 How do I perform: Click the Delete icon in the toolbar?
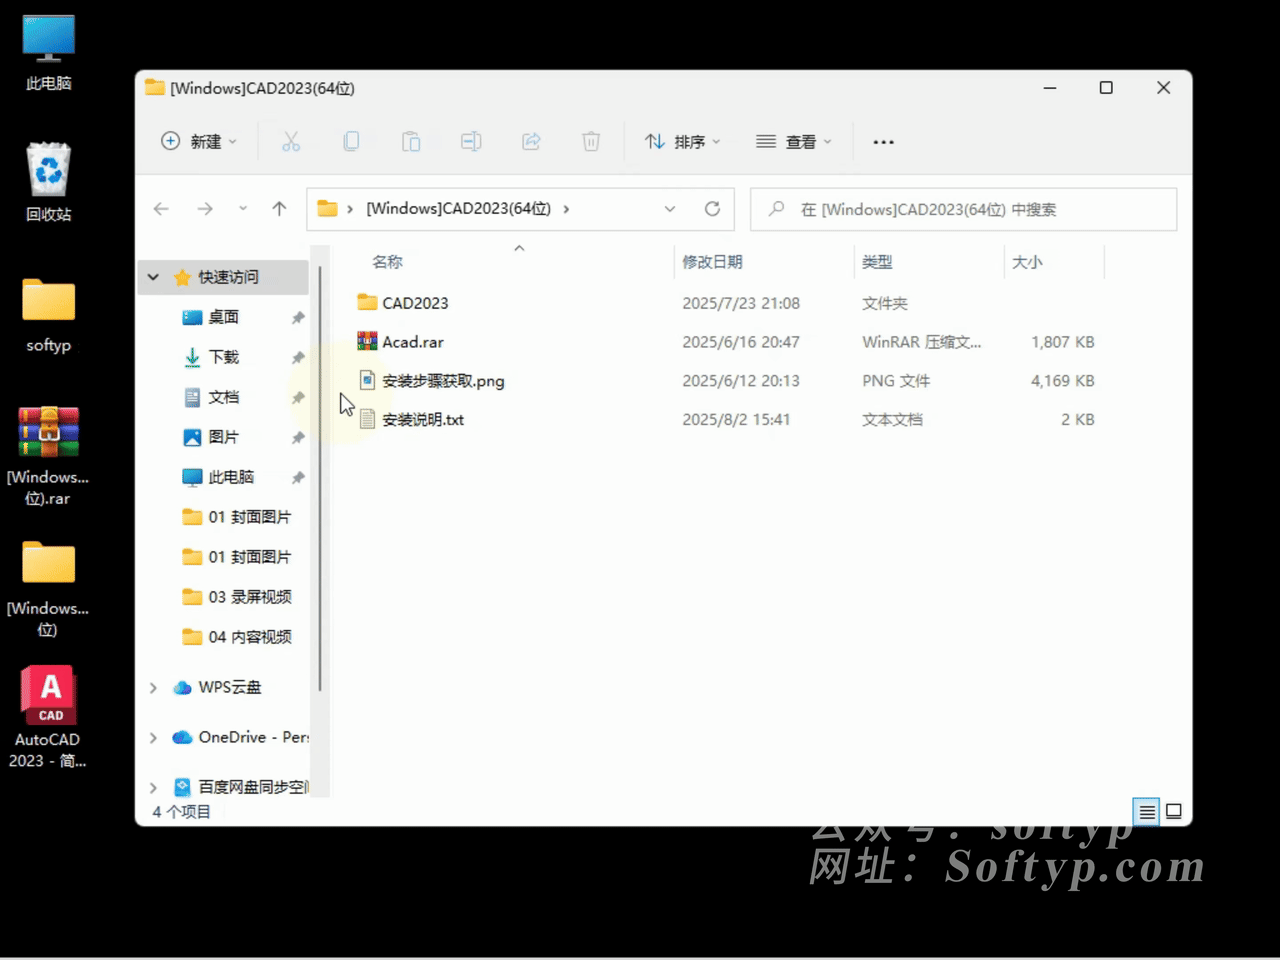591,141
